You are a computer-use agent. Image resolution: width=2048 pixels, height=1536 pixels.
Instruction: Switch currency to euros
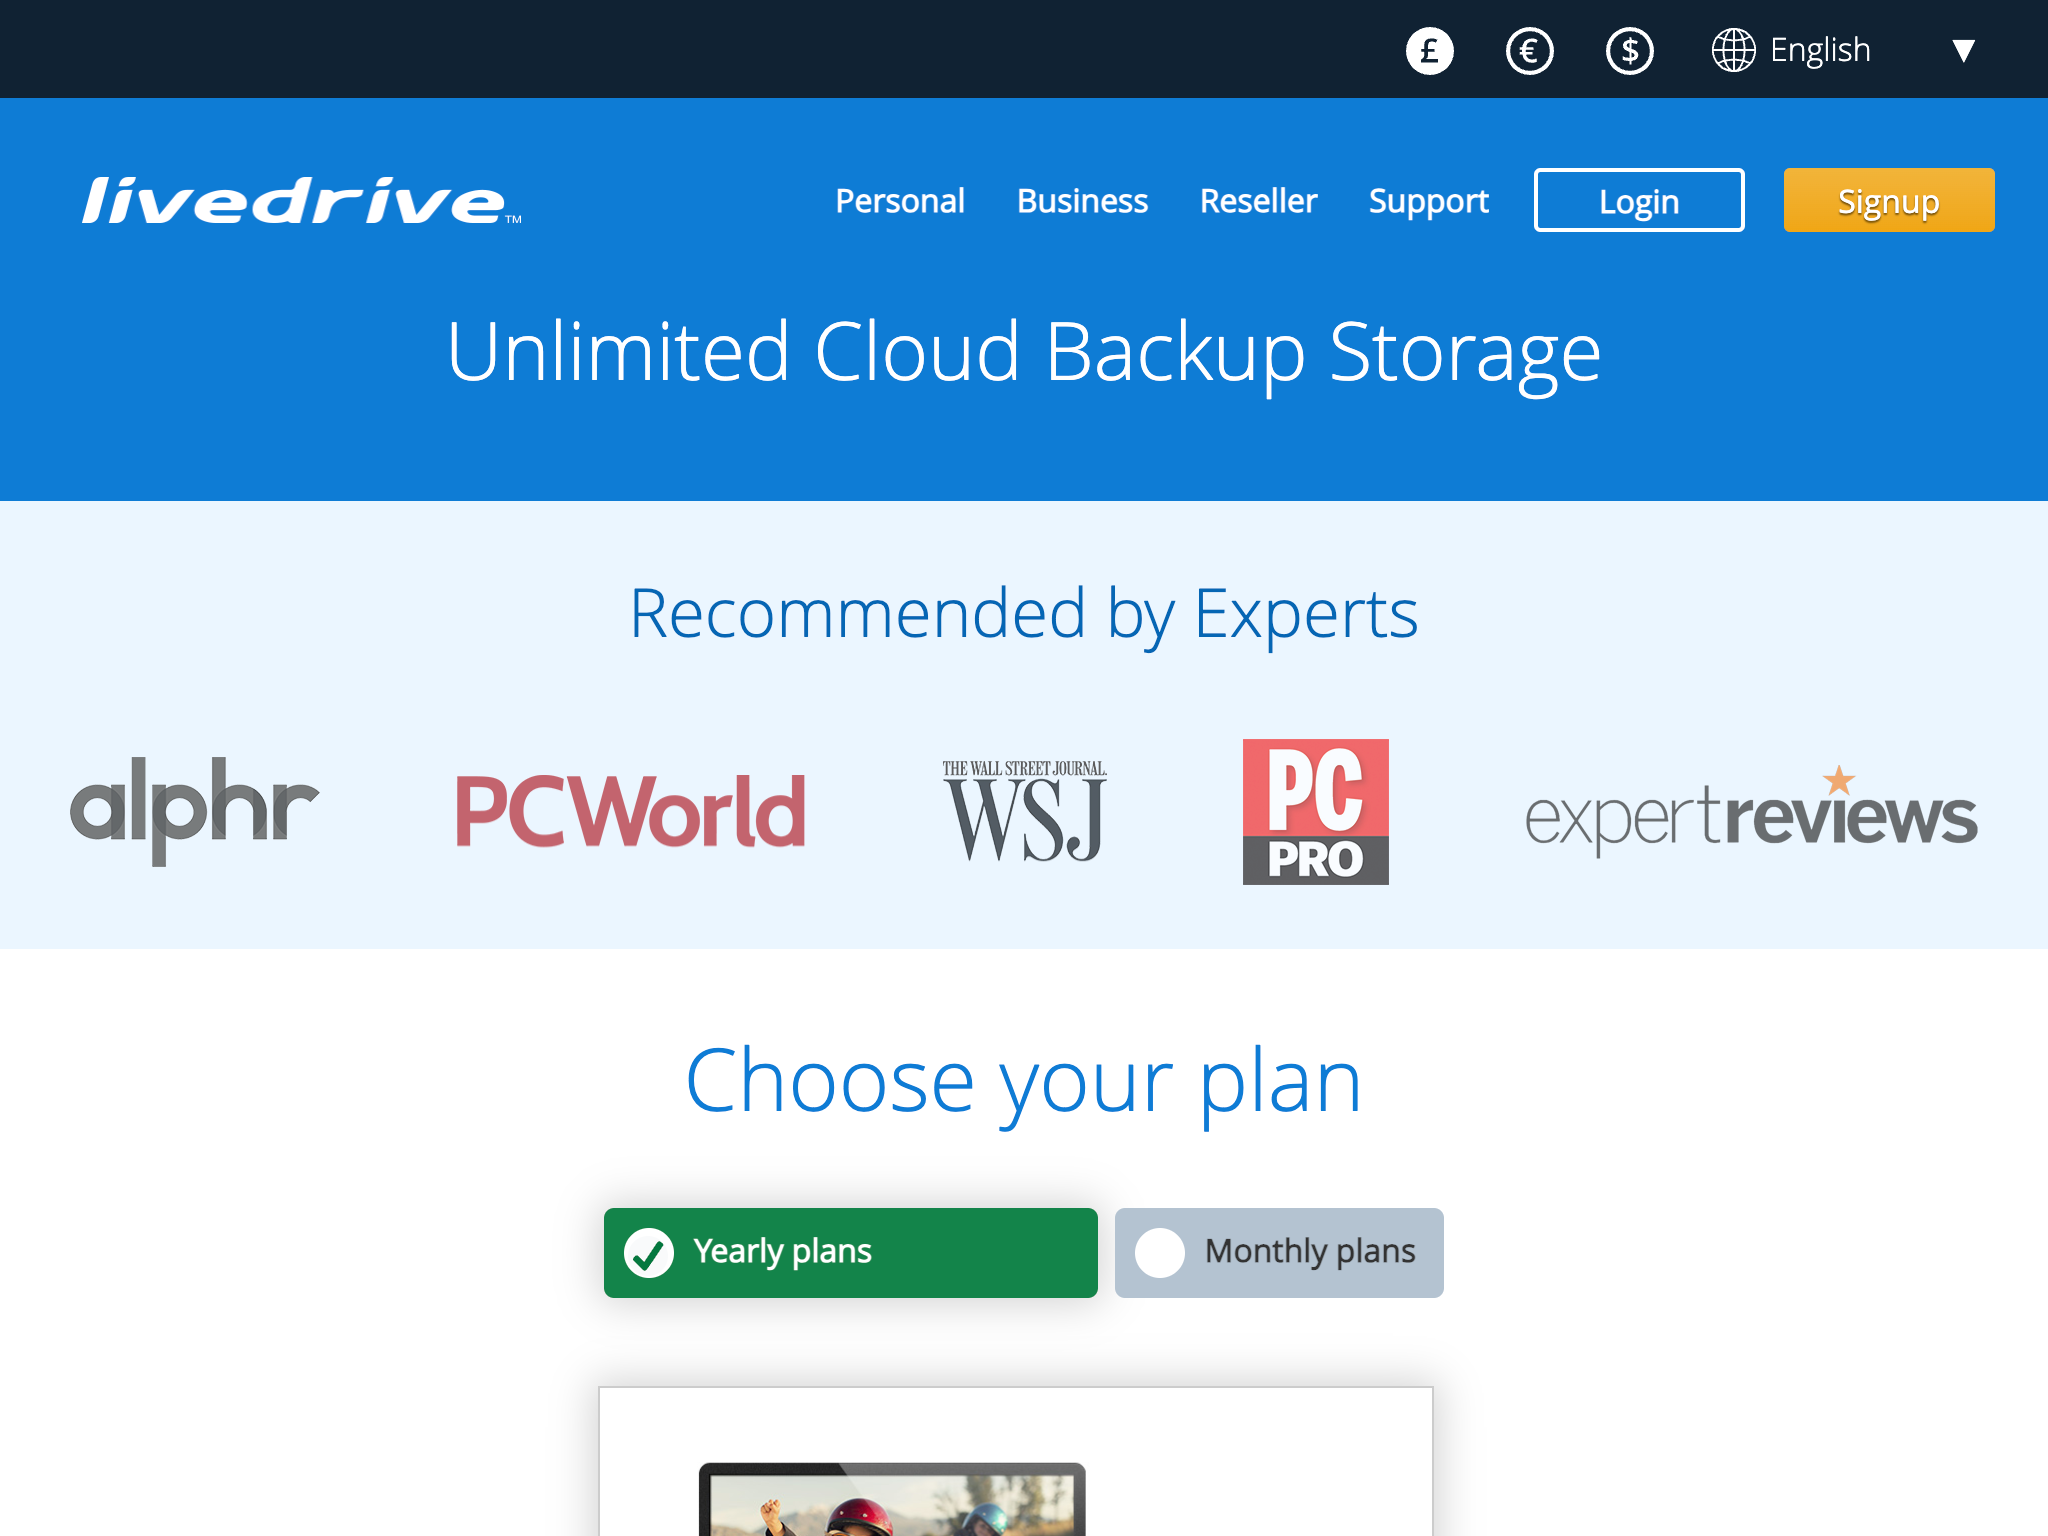coord(1529,50)
